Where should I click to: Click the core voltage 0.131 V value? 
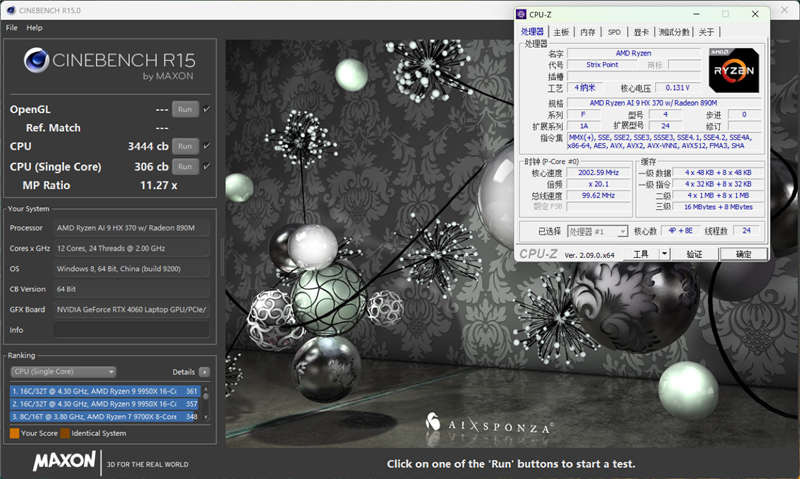678,88
